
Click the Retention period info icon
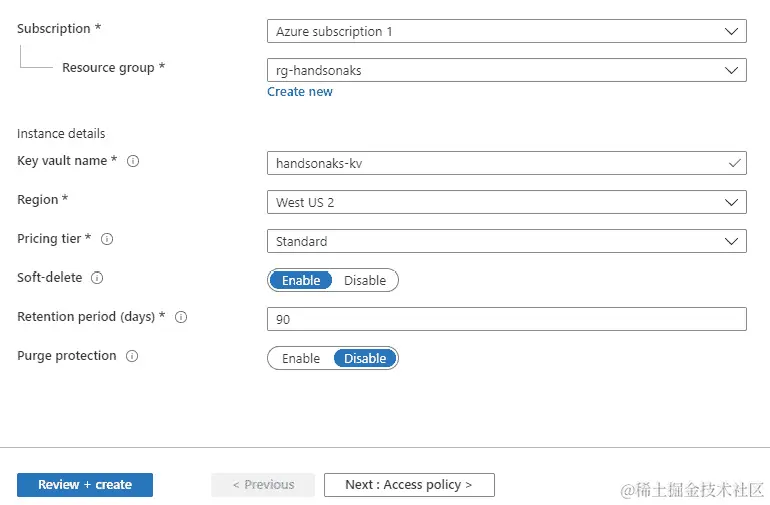[x=181, y=317]
